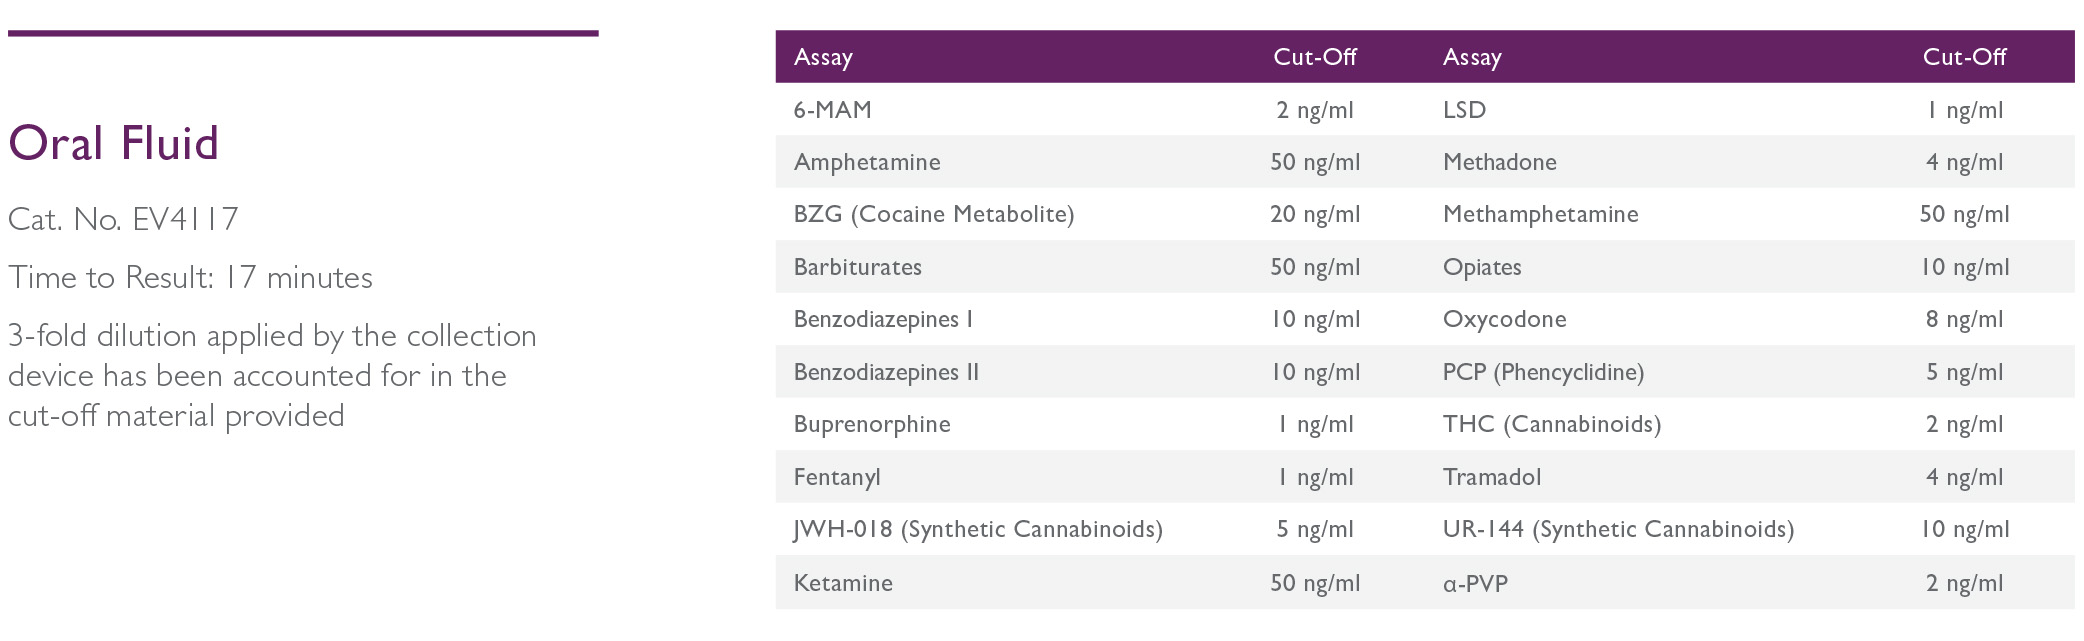Select the Cat. No. EV4117 text

click(123, 219)
